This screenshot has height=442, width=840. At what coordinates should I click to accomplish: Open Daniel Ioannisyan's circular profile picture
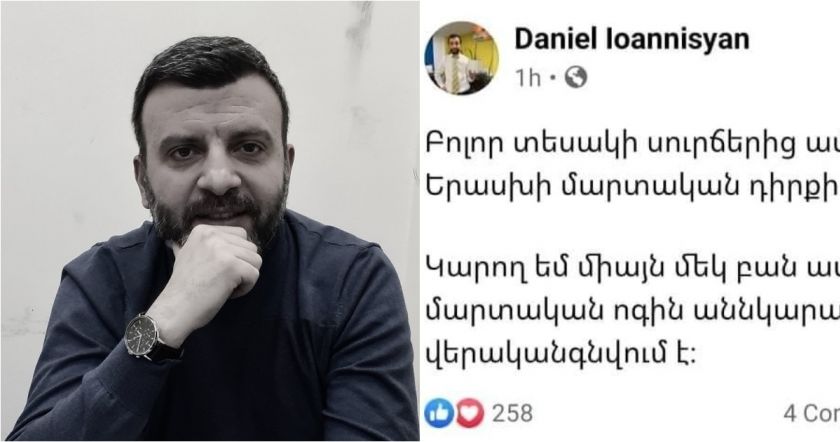[462, 58]
